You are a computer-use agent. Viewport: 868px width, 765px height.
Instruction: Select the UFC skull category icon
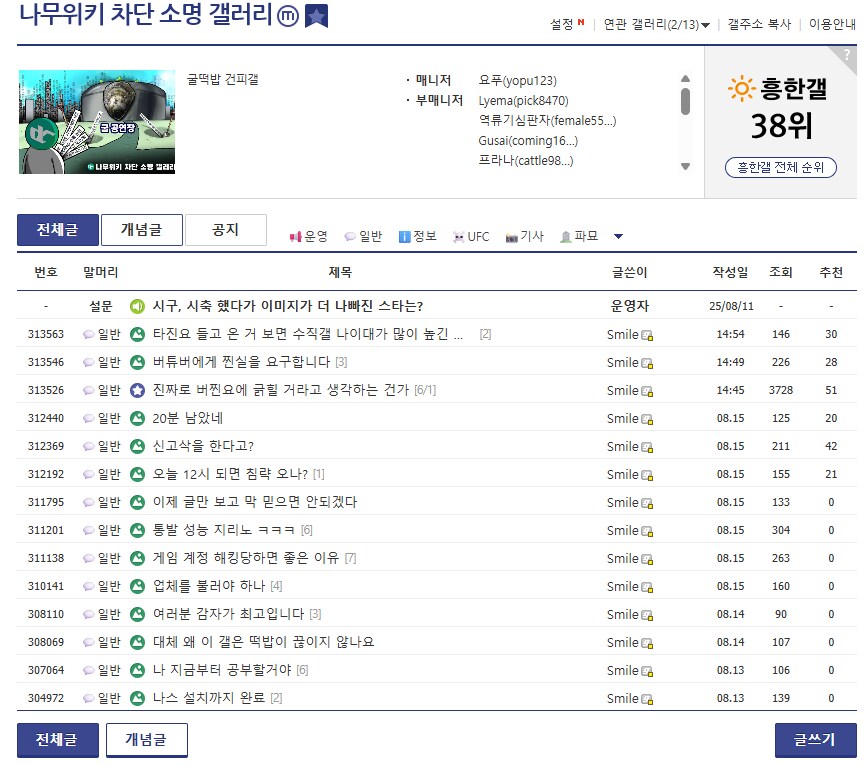(x=458, y=235)
